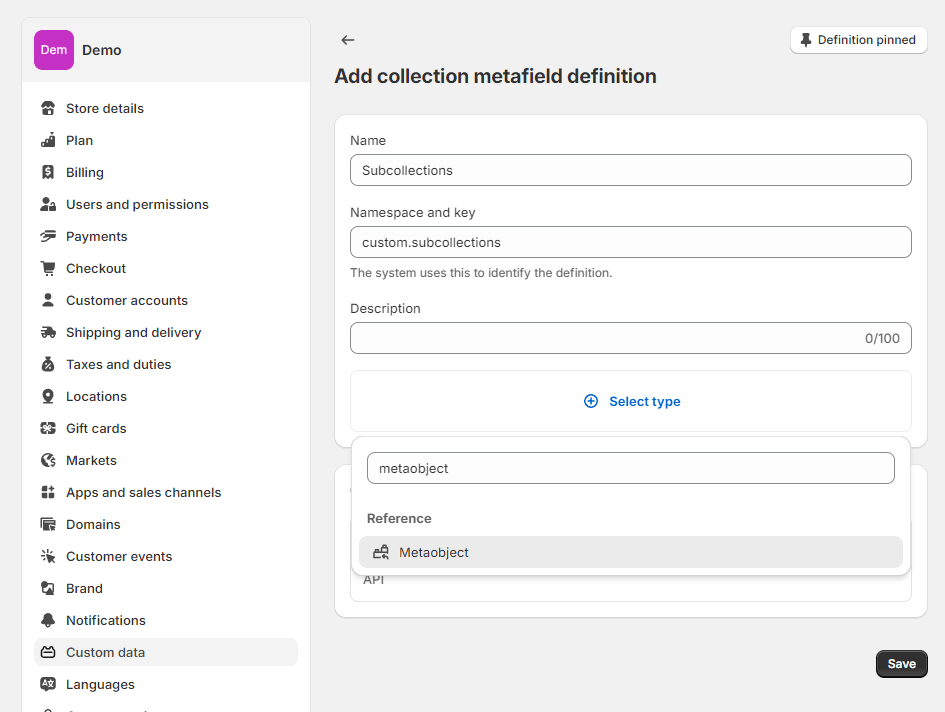Click the Locations pin icon
The width and height of the screenshot is (945, 712).
tap(48, 396)
